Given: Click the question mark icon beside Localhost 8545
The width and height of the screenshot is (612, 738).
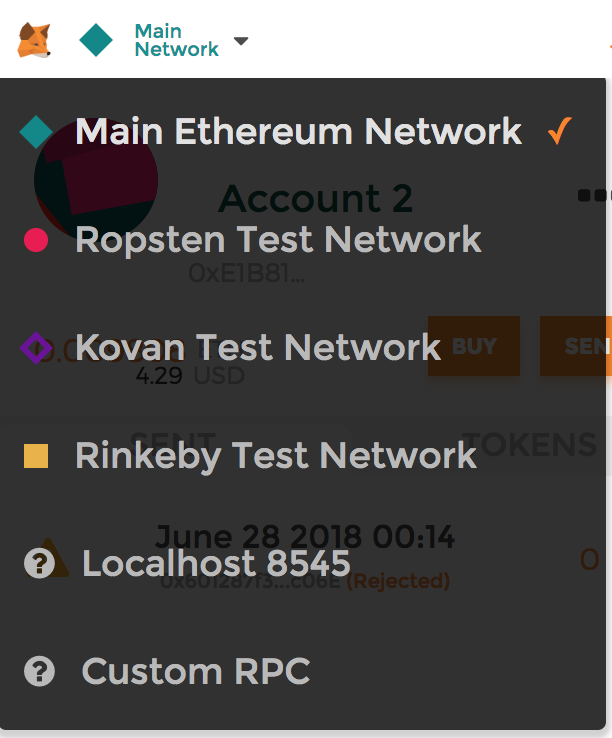Looking at the screenshot, I should tap(39, 563).
